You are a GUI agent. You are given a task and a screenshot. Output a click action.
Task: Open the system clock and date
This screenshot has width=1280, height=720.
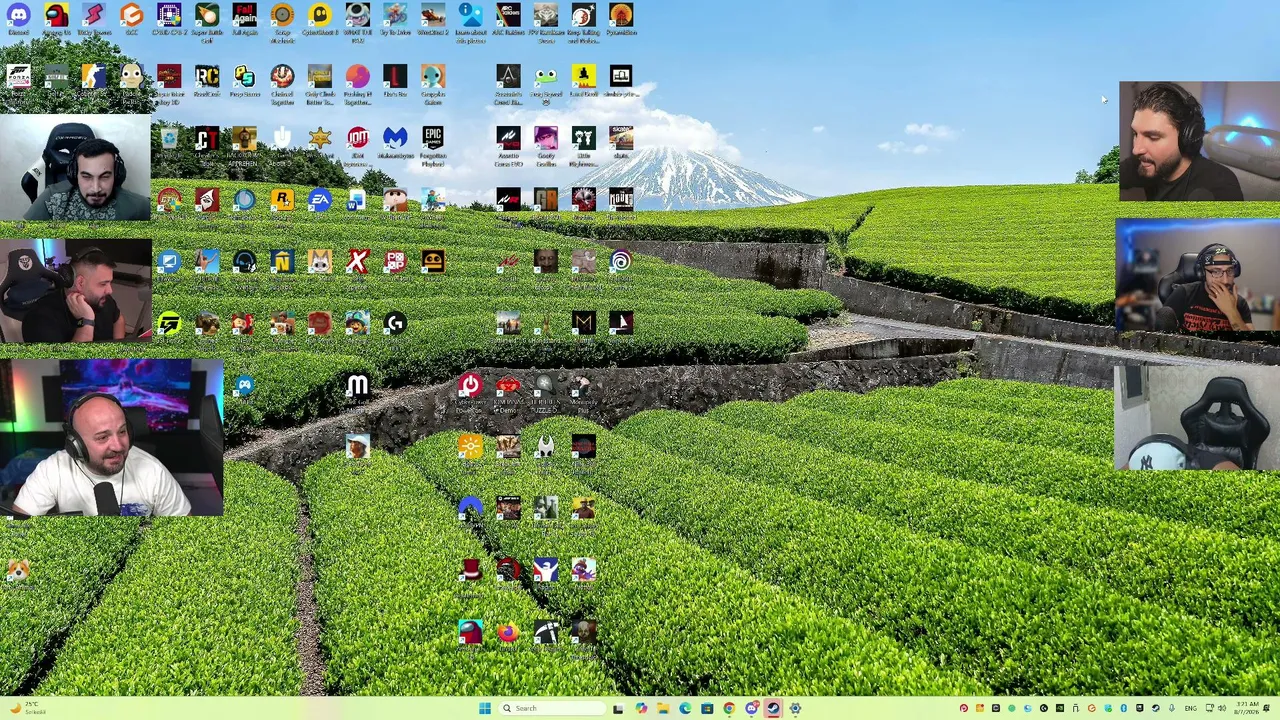tap(1246, 708)
